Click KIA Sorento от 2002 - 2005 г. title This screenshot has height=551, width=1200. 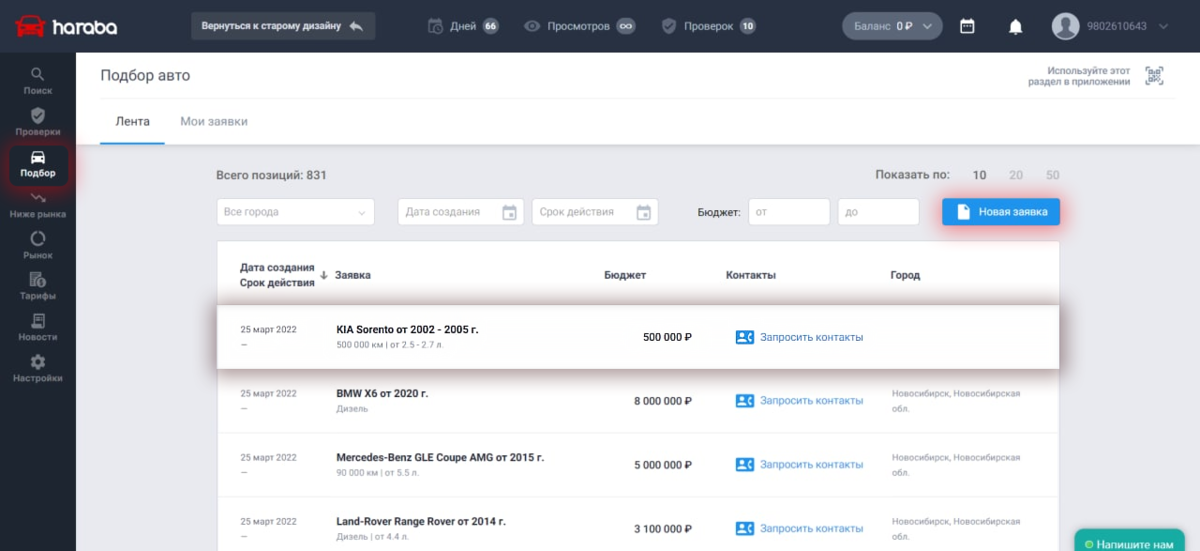(407, 329)
